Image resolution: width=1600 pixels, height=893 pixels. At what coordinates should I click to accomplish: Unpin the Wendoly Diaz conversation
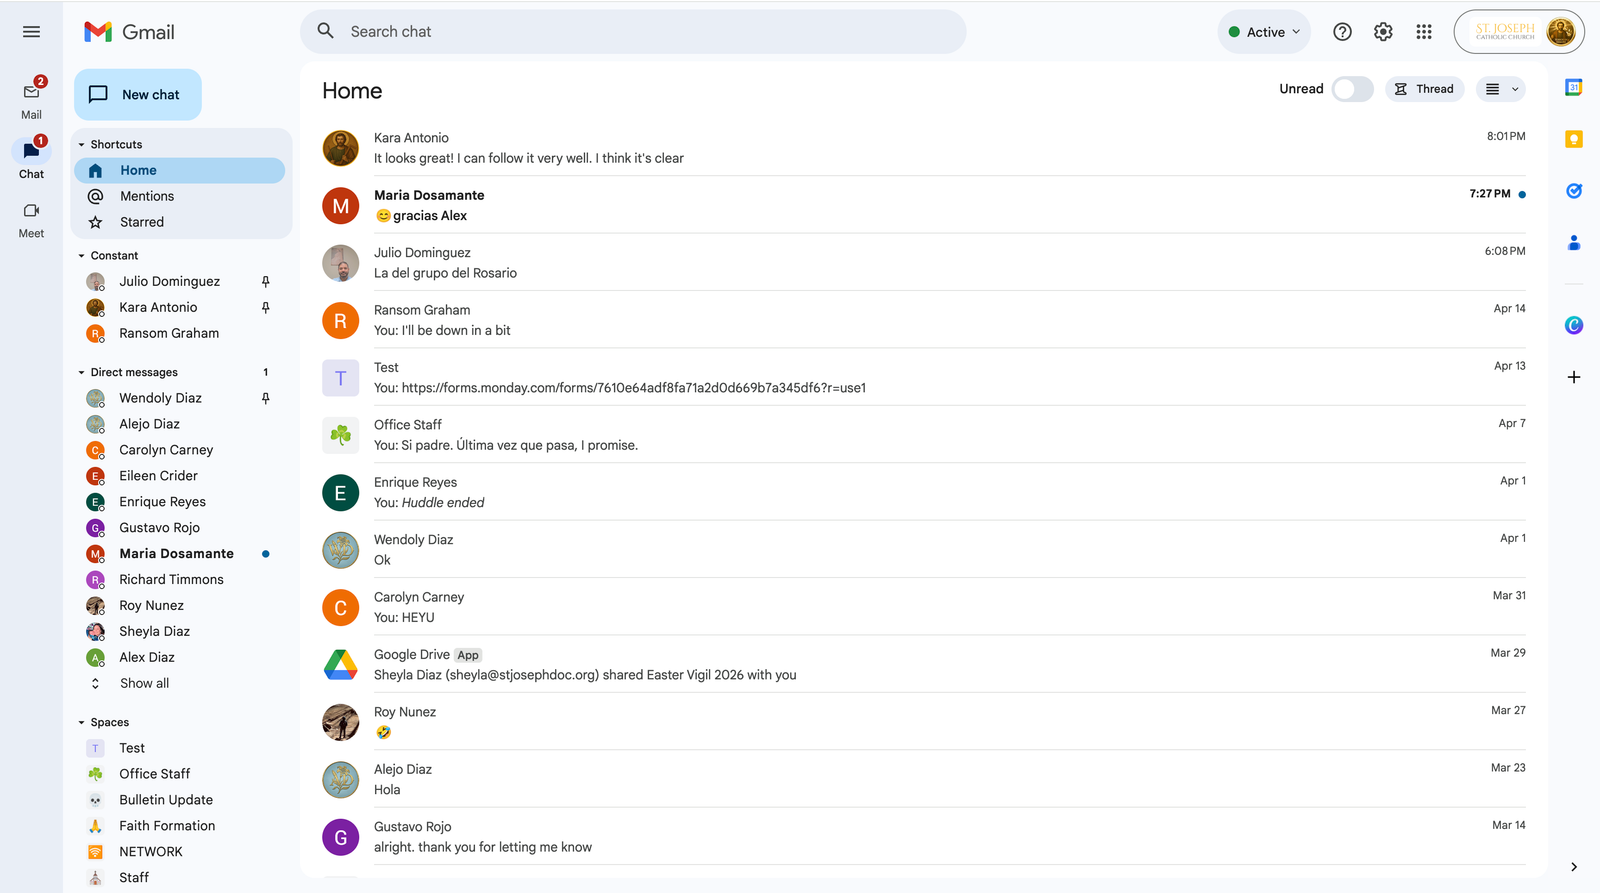[265, 398]
